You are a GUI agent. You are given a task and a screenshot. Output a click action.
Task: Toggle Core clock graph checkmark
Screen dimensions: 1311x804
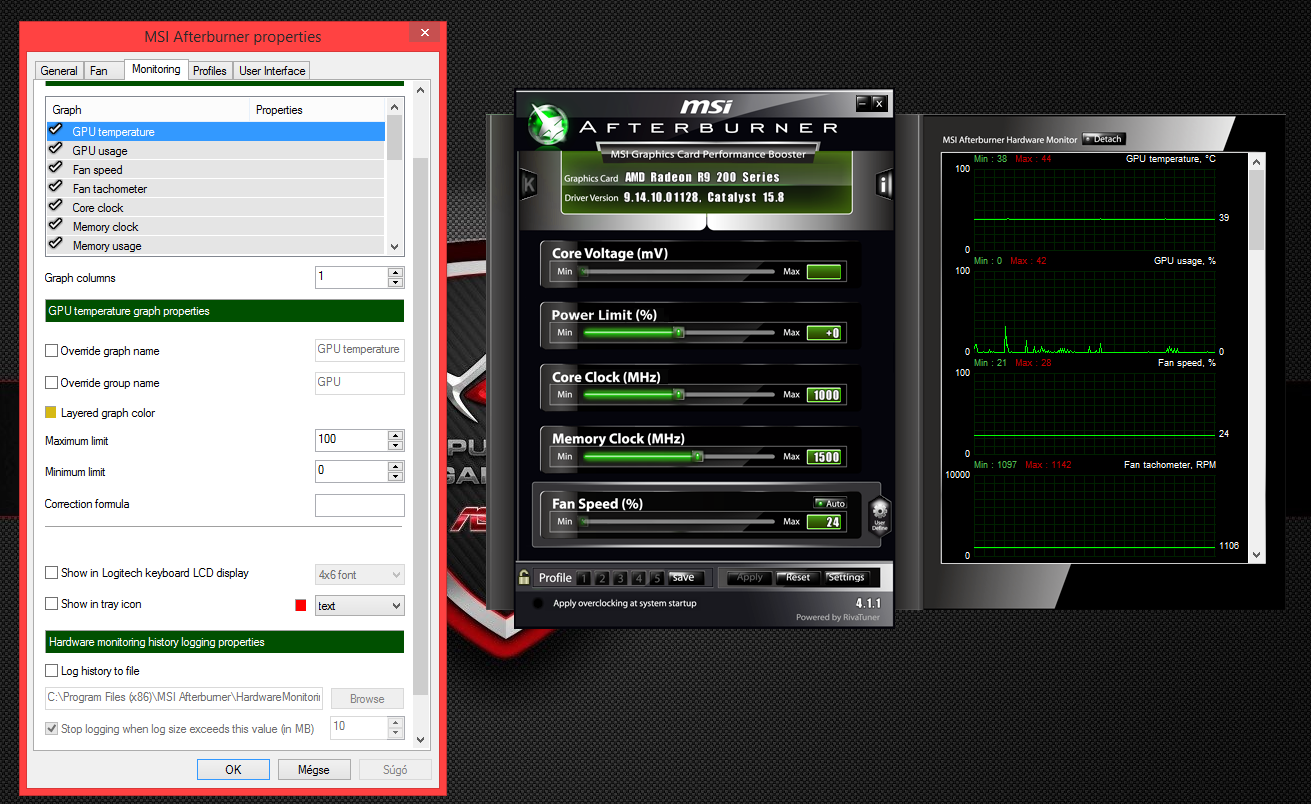(x=55, y=207)
